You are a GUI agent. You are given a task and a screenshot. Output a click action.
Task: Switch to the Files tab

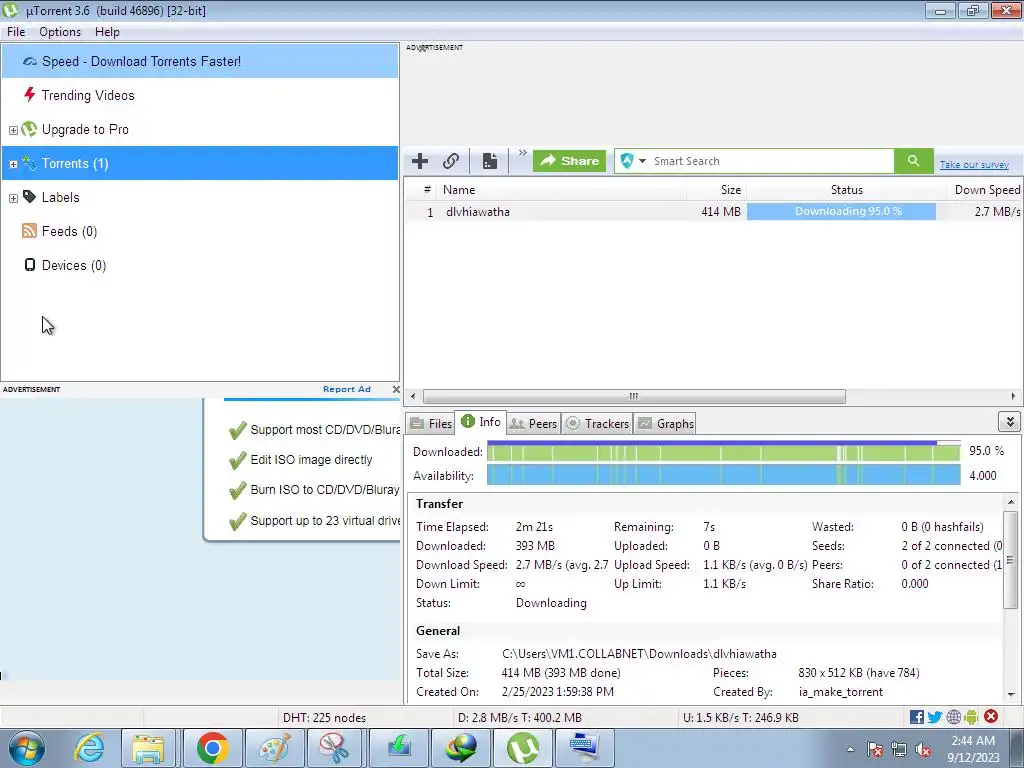click(x=431, y=424)
